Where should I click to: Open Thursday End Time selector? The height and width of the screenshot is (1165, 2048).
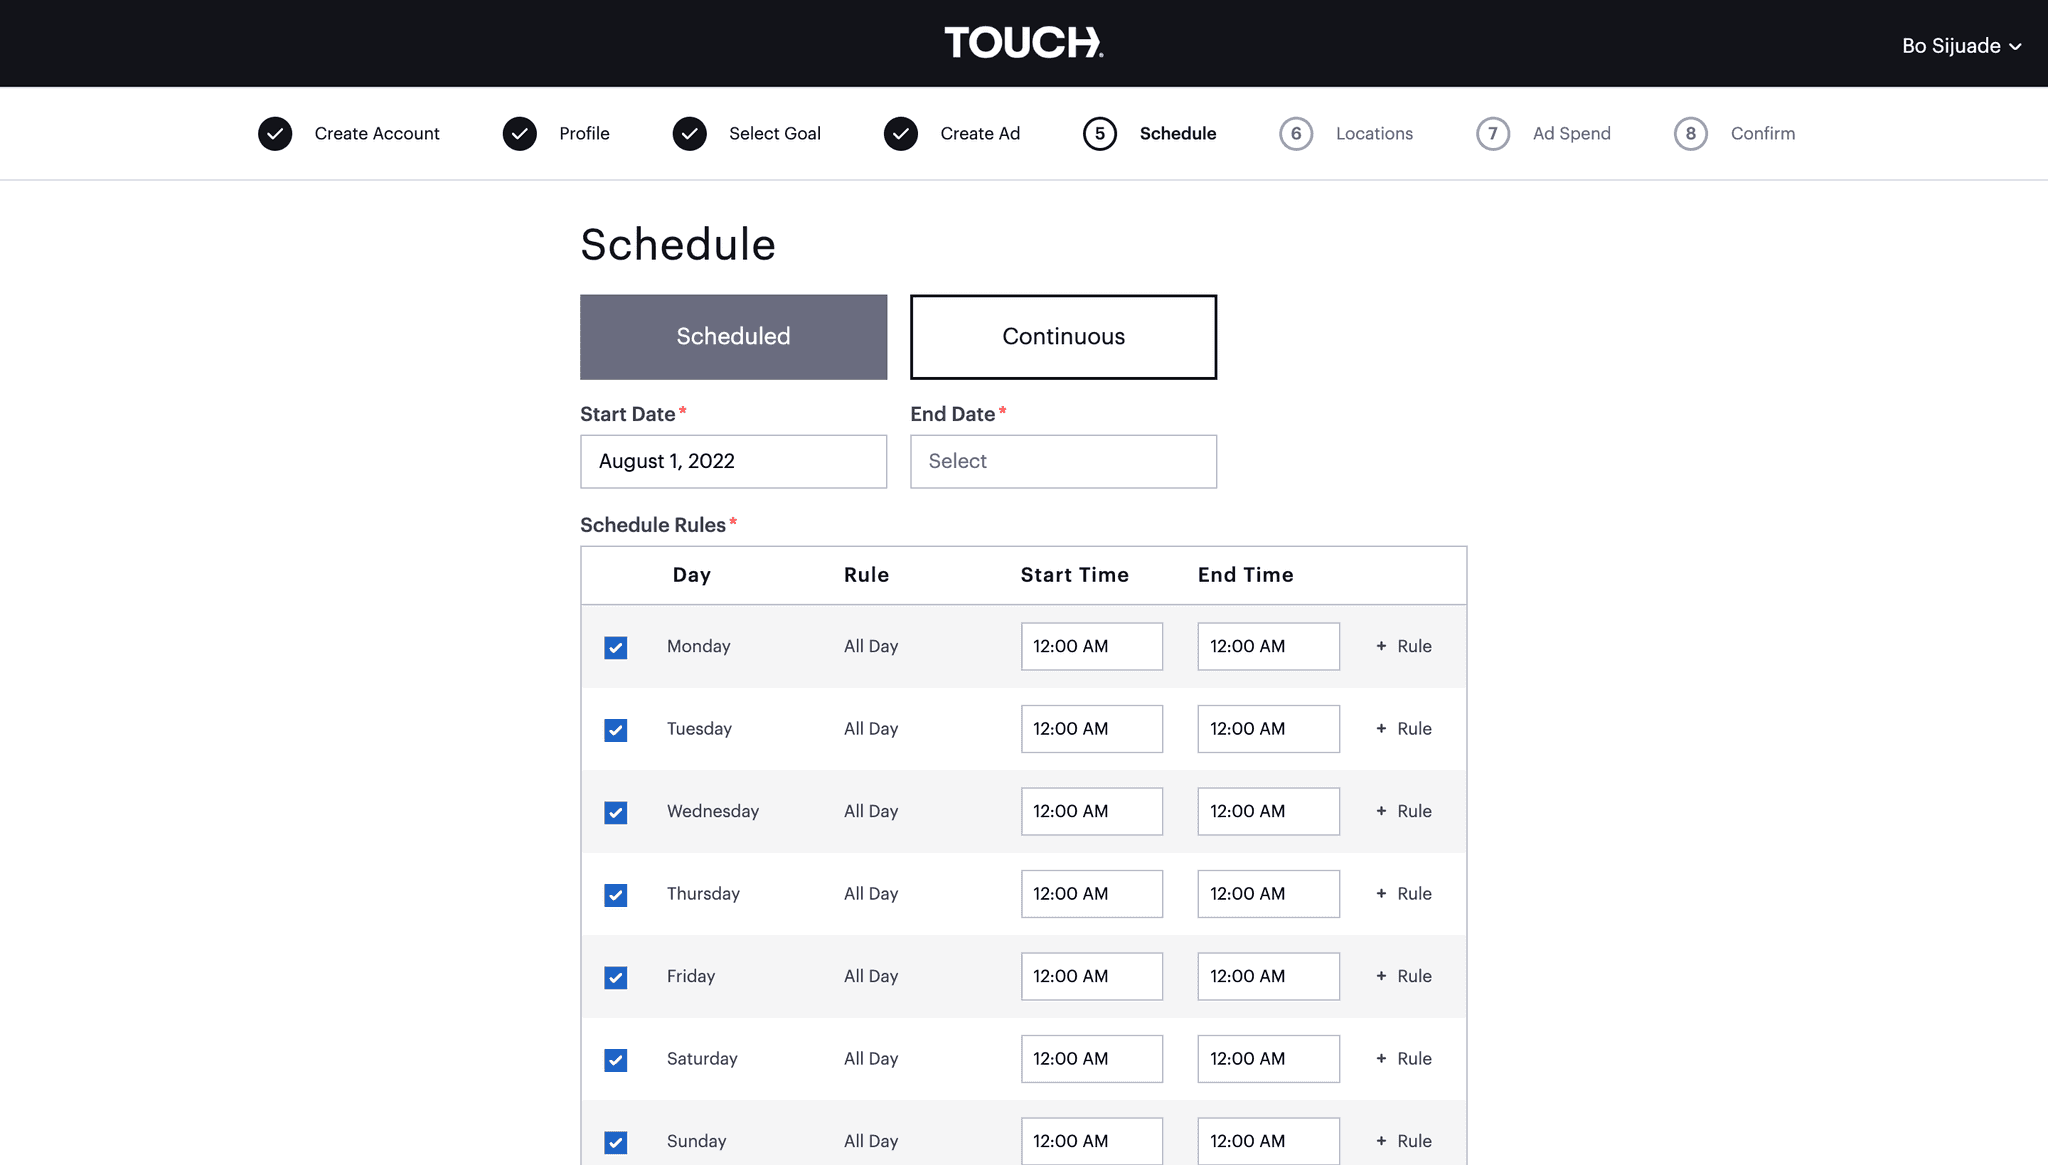tap(1269, 894)
